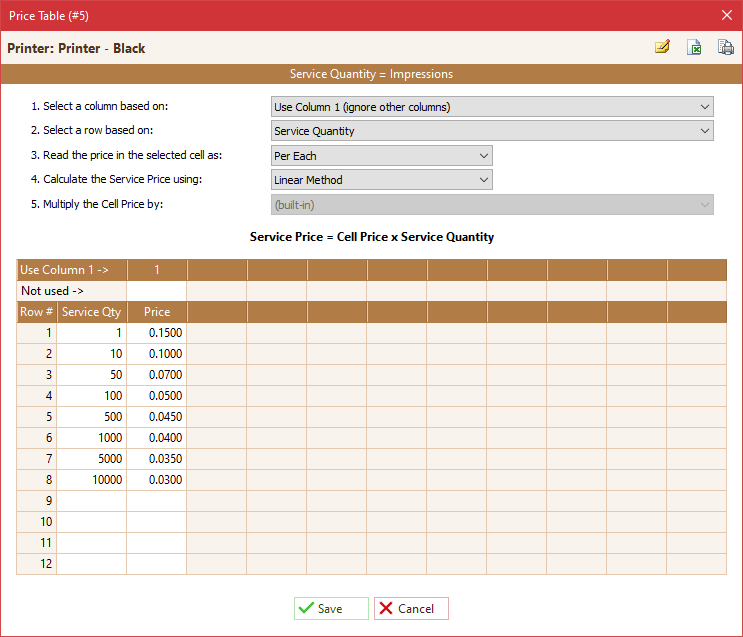Screen dimensions: 743x637
Task: Click price cell 0.0700 in row 3
Action: (x=156, y=374)
